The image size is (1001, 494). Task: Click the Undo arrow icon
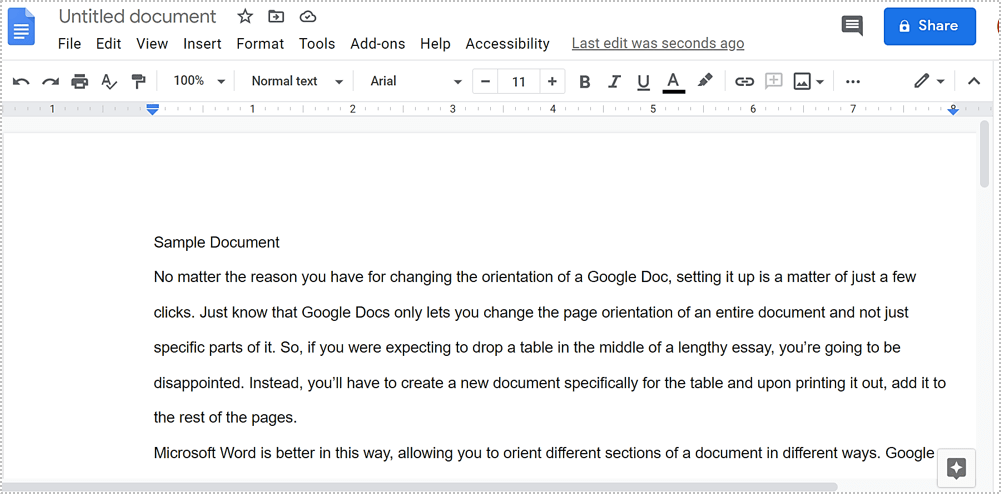click(x=21, y=82)
